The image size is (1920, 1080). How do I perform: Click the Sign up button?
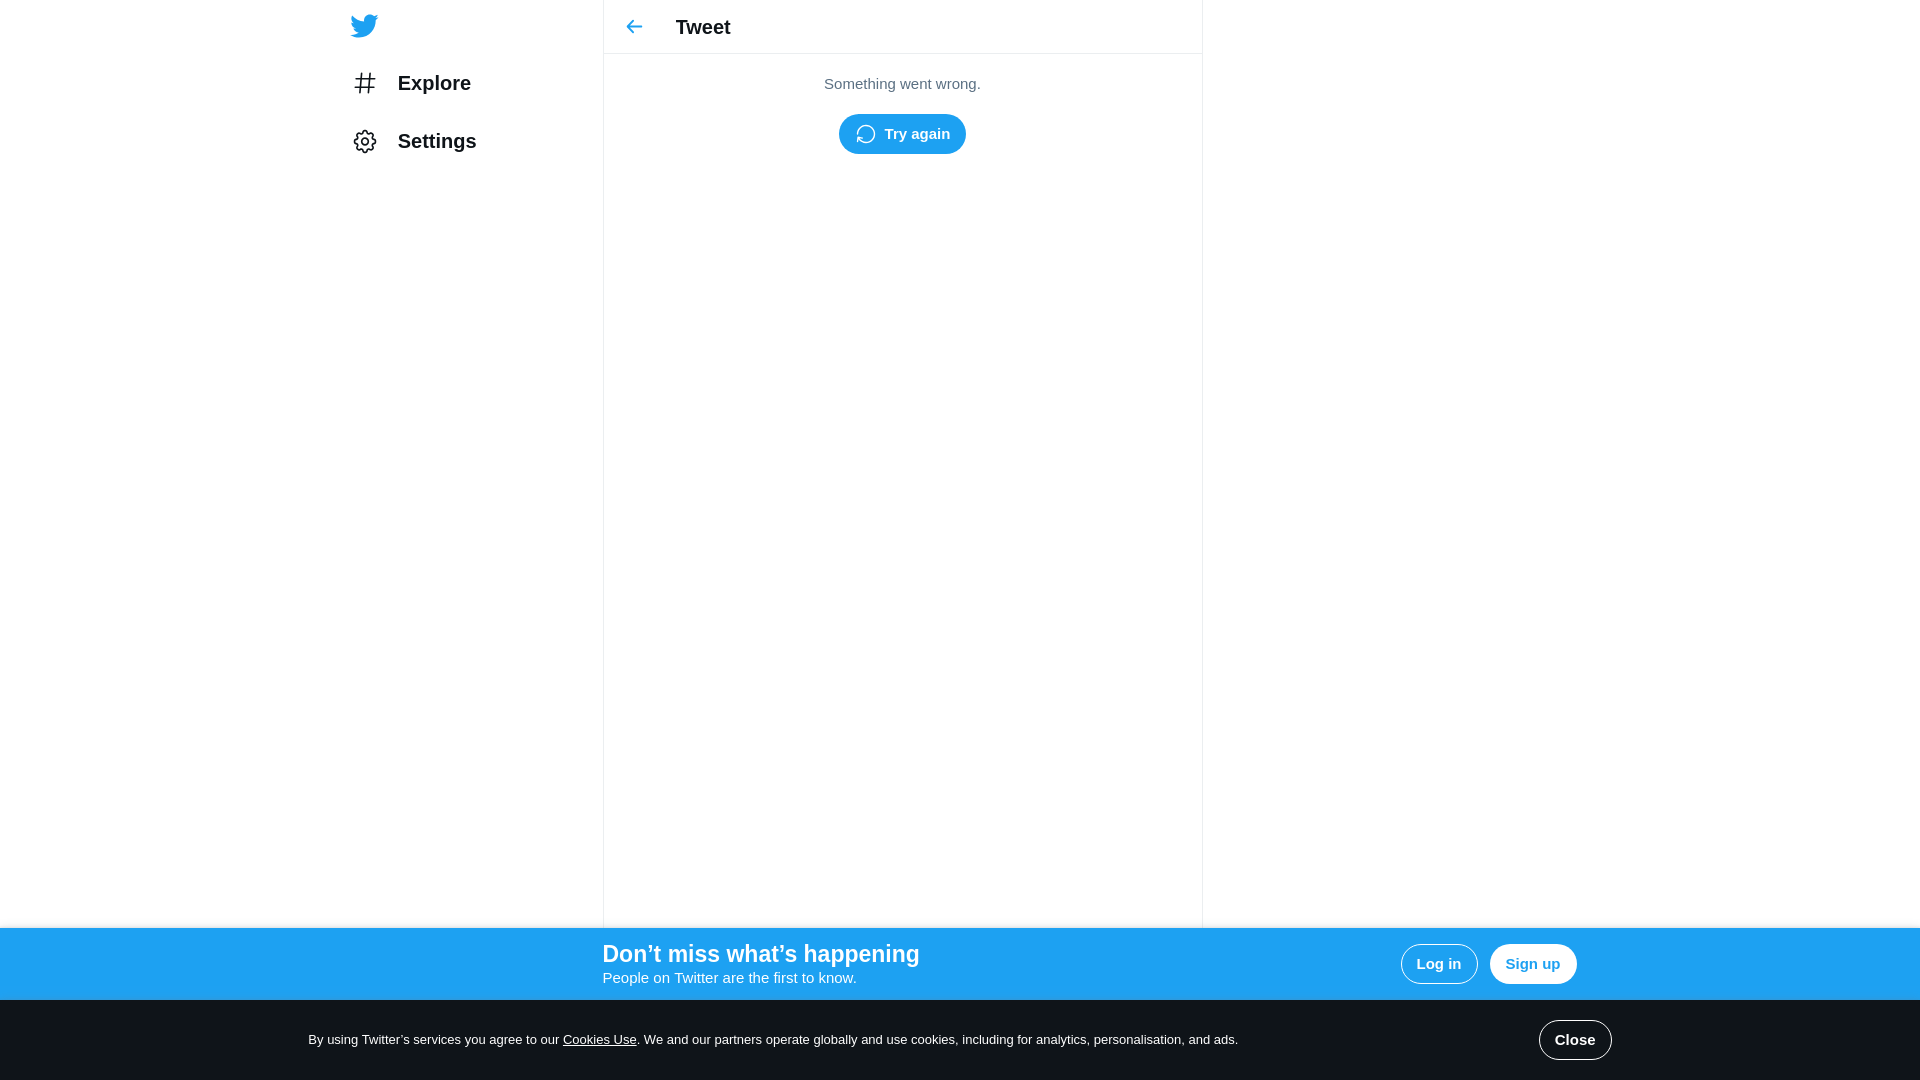1532,964
